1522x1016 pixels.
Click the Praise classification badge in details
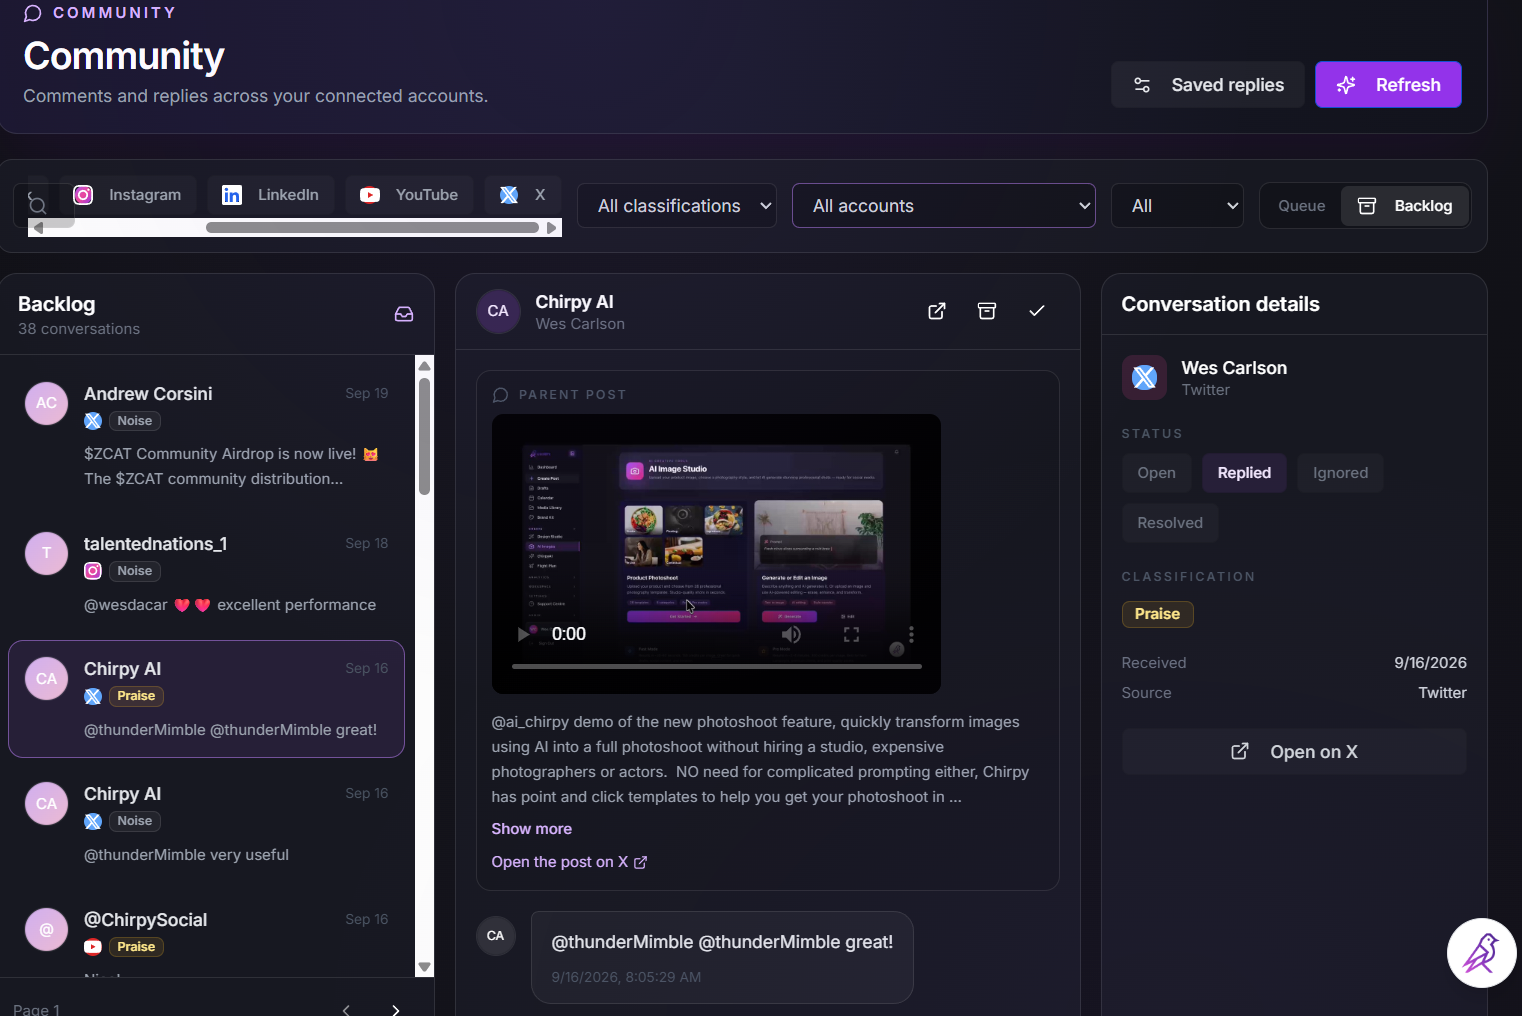[1157, 614]
